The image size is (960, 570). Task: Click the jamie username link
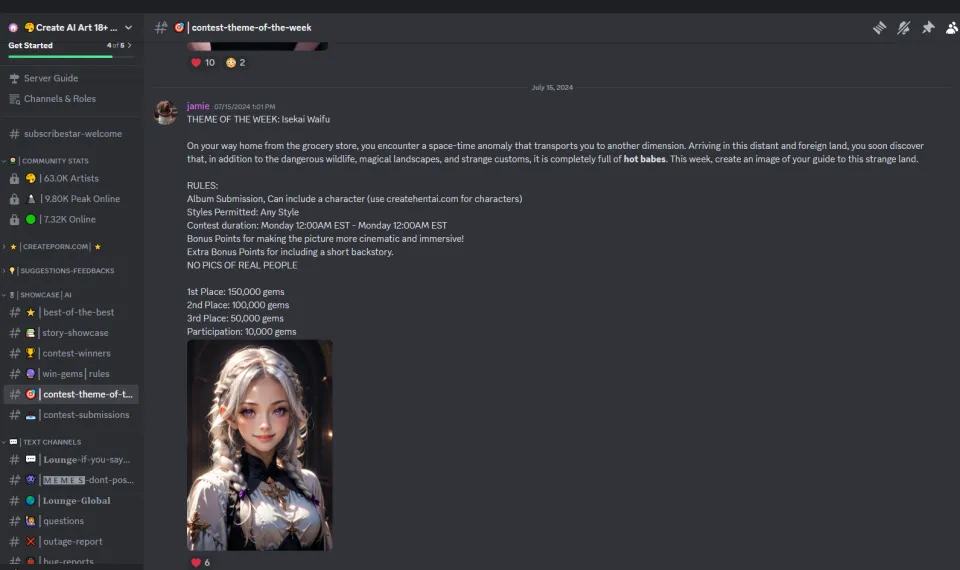[x=198, y=106]
